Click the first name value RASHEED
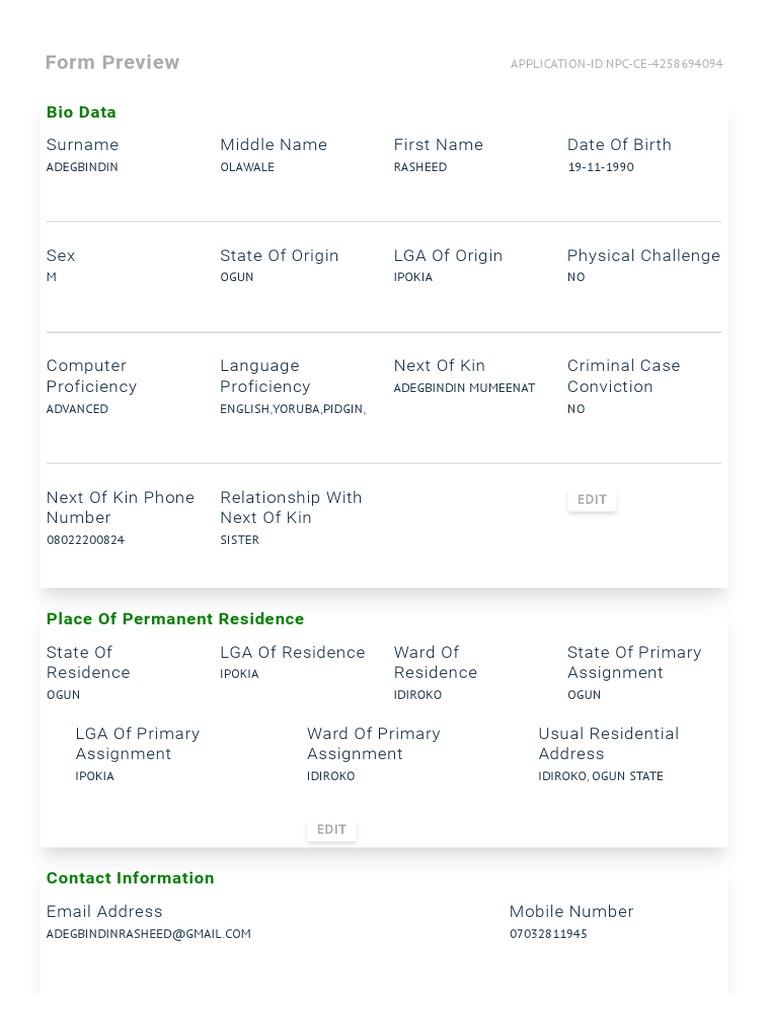Image resolution: width=768 pixels, height=1024 pixels. coord(420,167)
